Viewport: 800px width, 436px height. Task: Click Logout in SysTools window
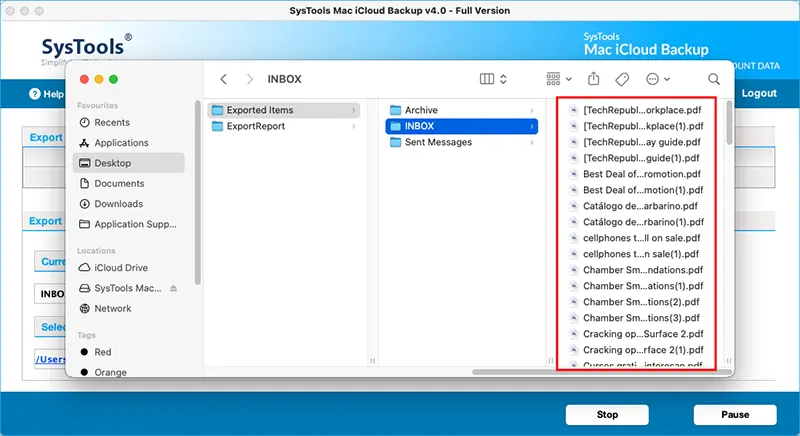759,93
